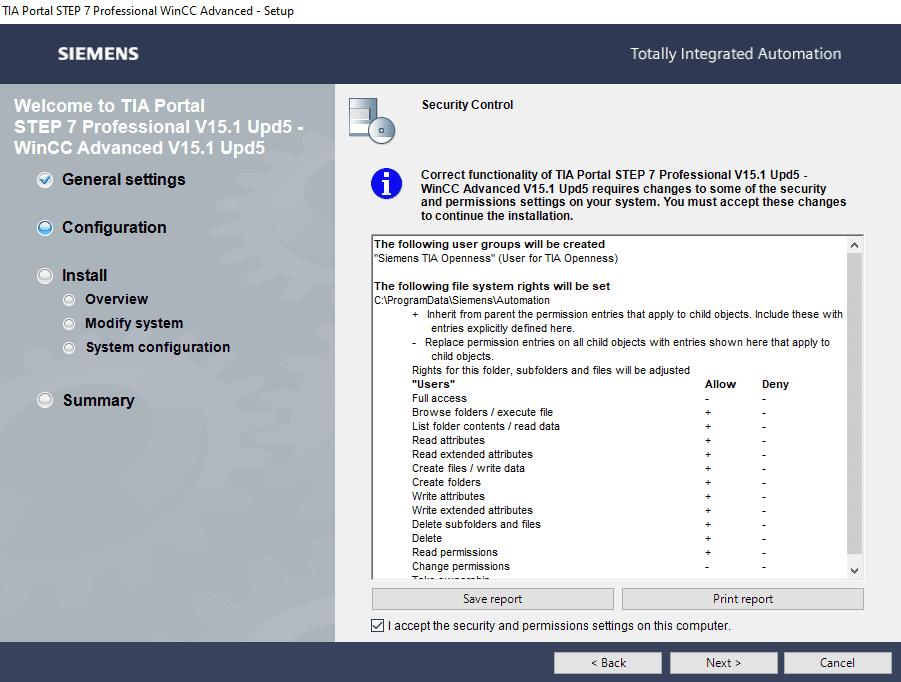Select the Overview sub-step label
The width and height of the screenshot is (901, 682).
click(x=117, y=299)
